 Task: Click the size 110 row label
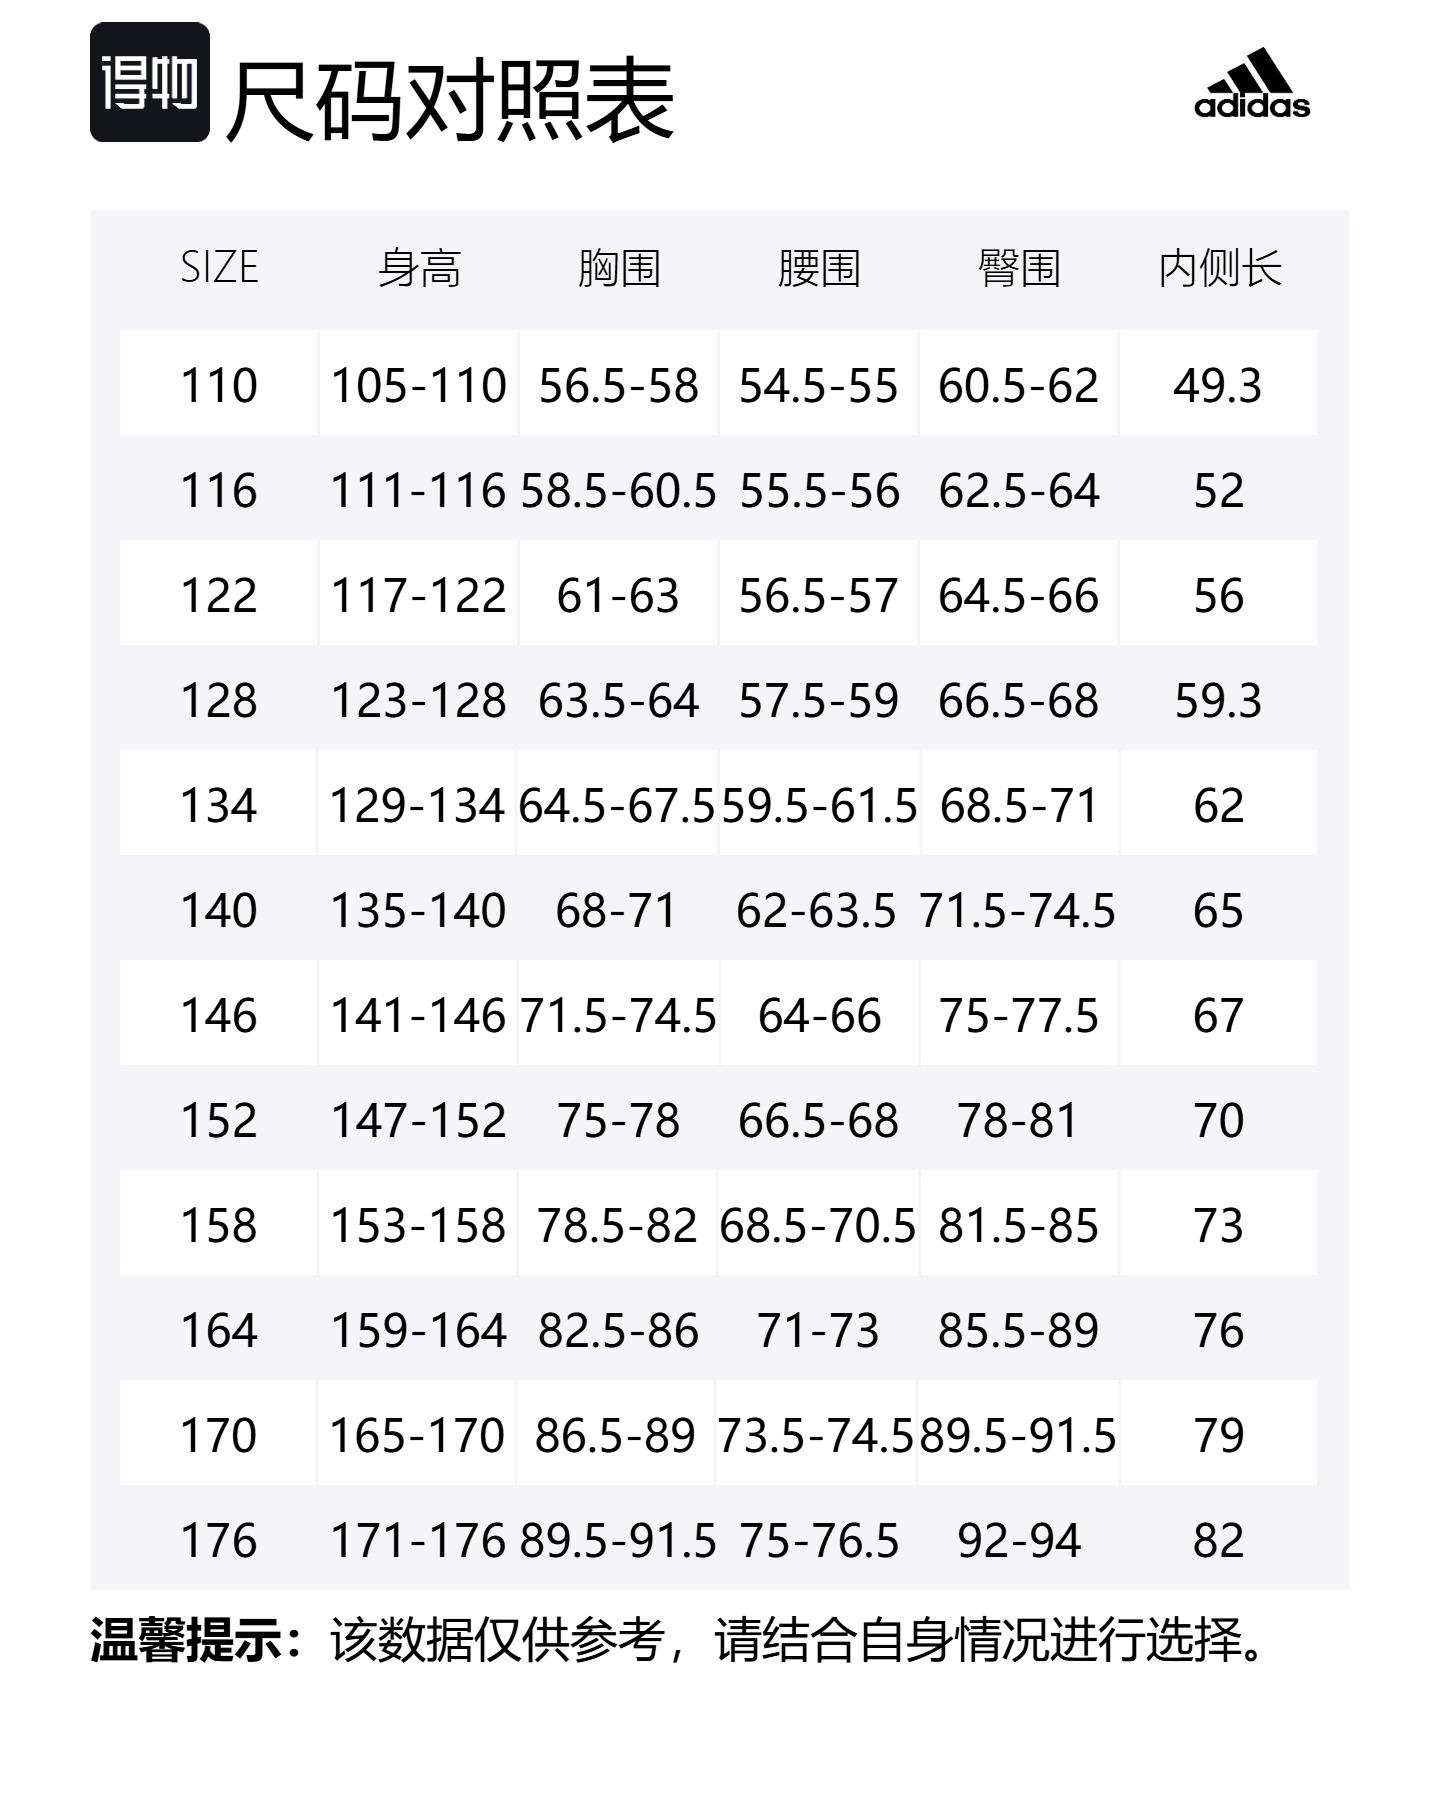point(219,386)
